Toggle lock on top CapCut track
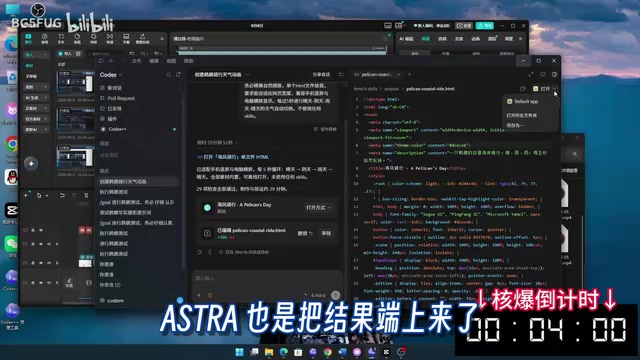 [x=33, y=230]
